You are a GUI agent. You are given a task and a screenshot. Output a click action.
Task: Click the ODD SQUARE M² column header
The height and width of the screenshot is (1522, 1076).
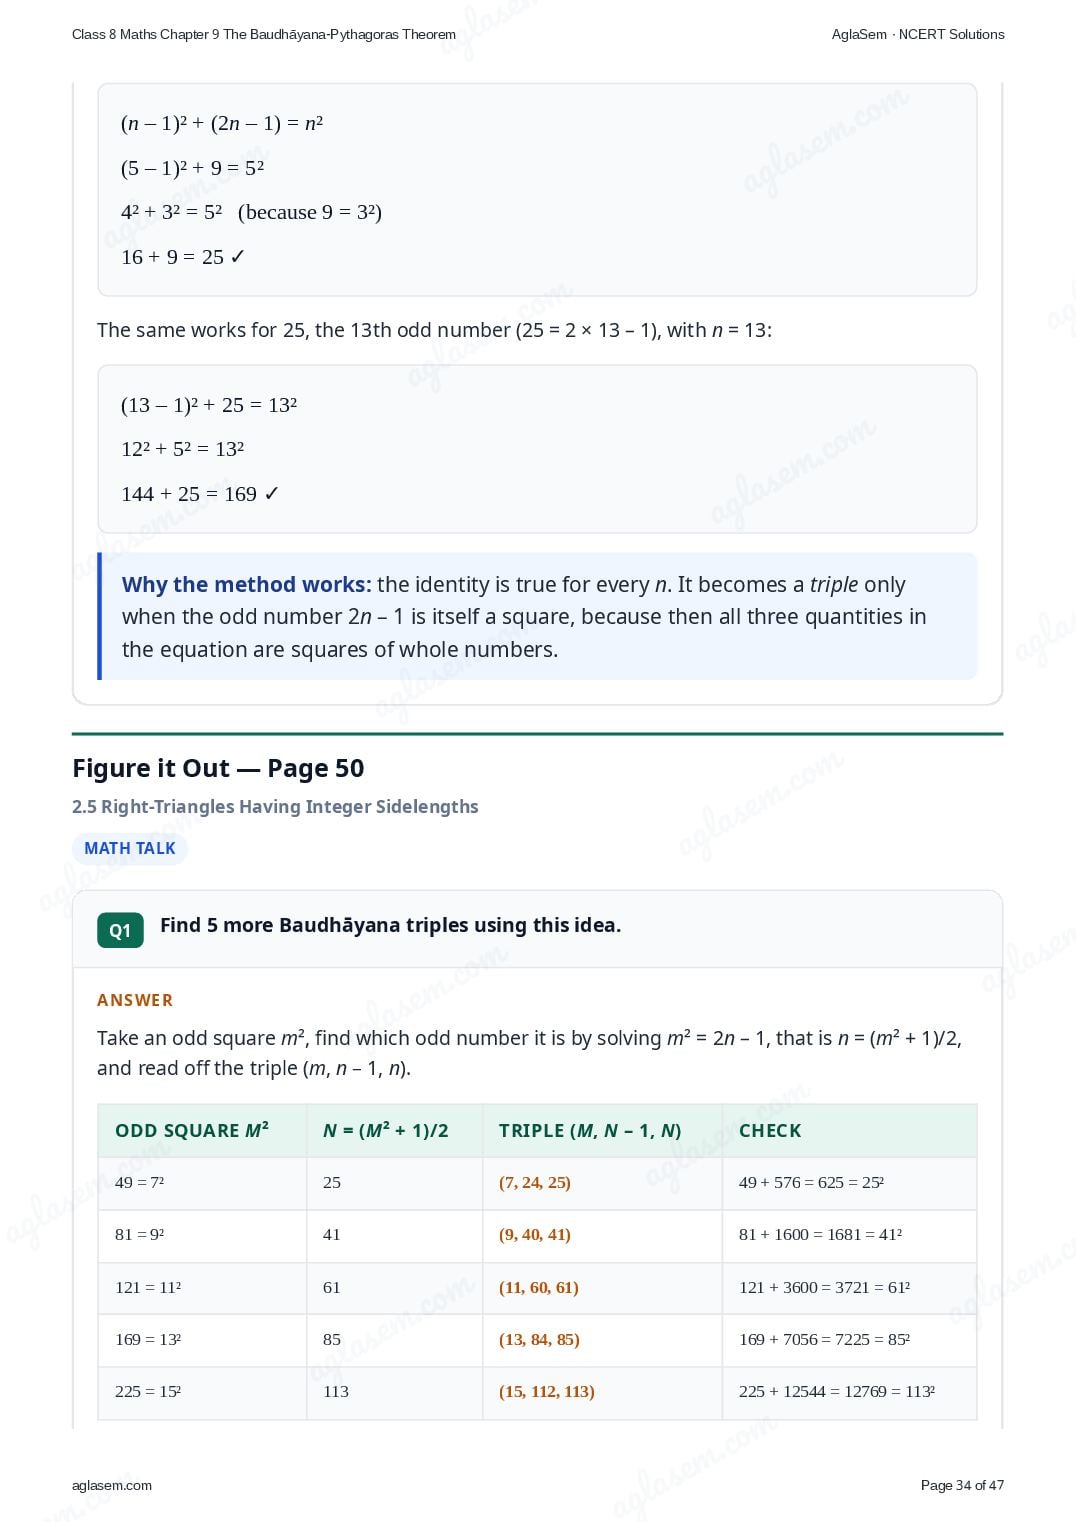click(x=192, y=1130)
